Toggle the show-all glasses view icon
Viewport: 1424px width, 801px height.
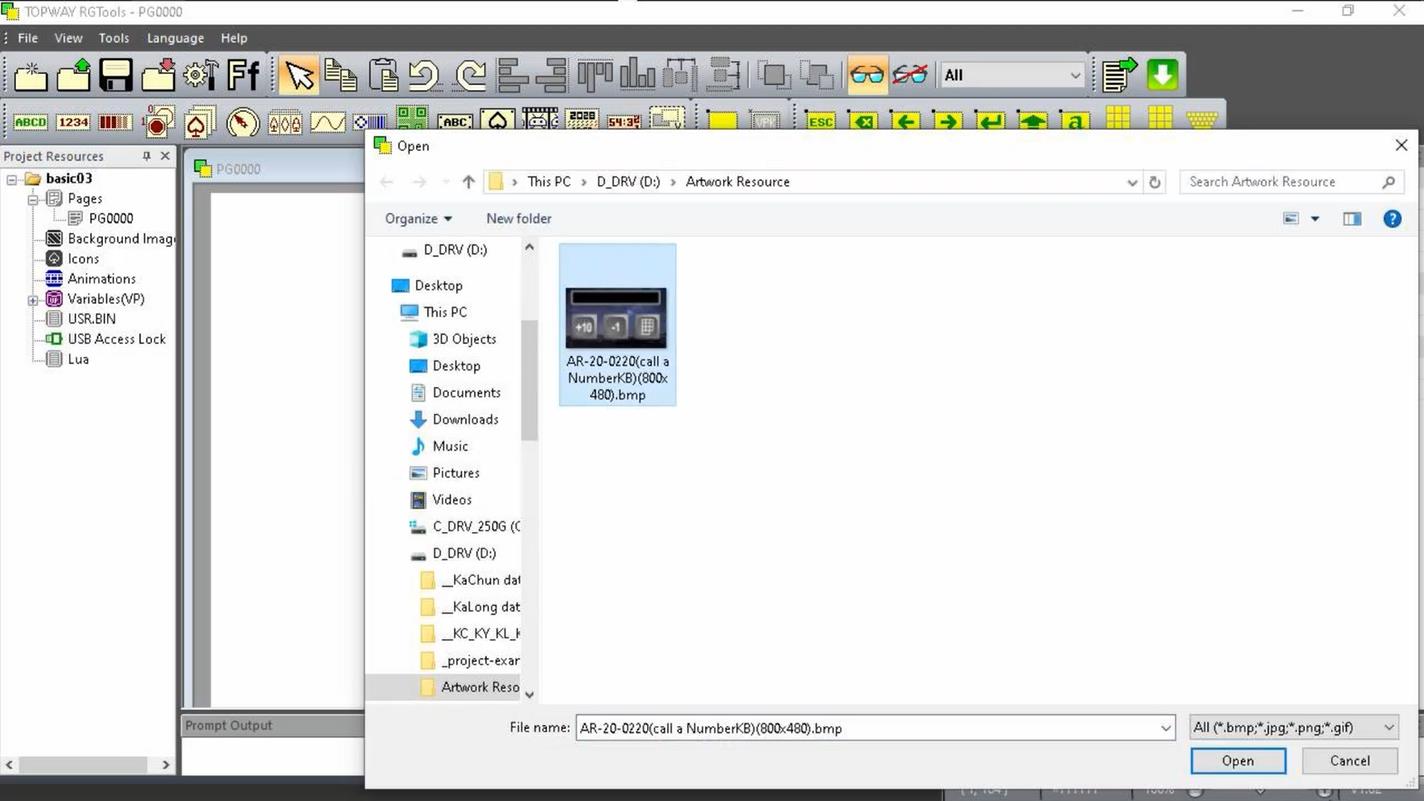click(x=867, y=75)
